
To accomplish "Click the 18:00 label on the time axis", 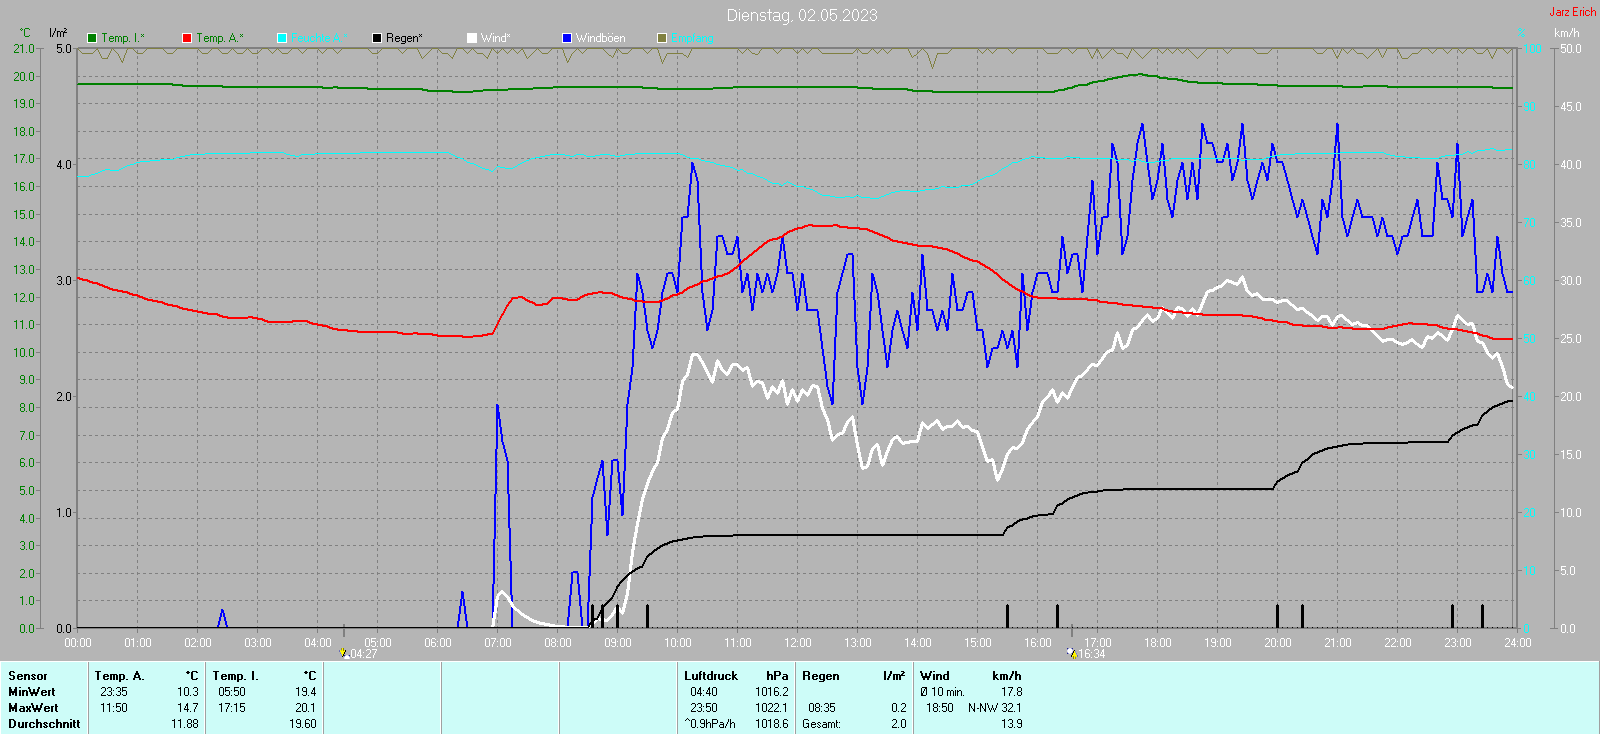I will coord(1158,643).
